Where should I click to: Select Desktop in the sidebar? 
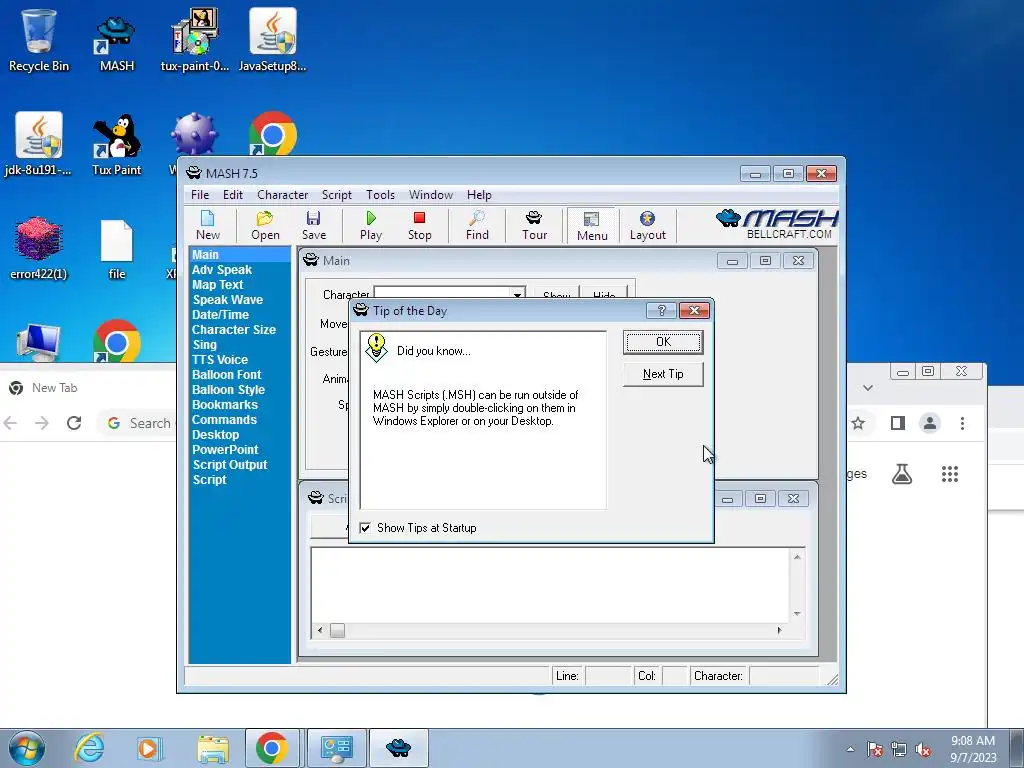click(216, 435)
